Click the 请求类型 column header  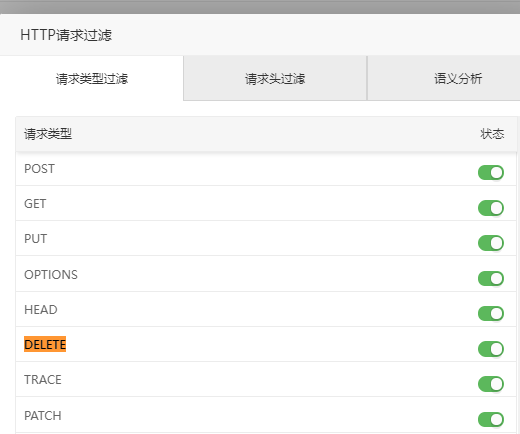48,134
